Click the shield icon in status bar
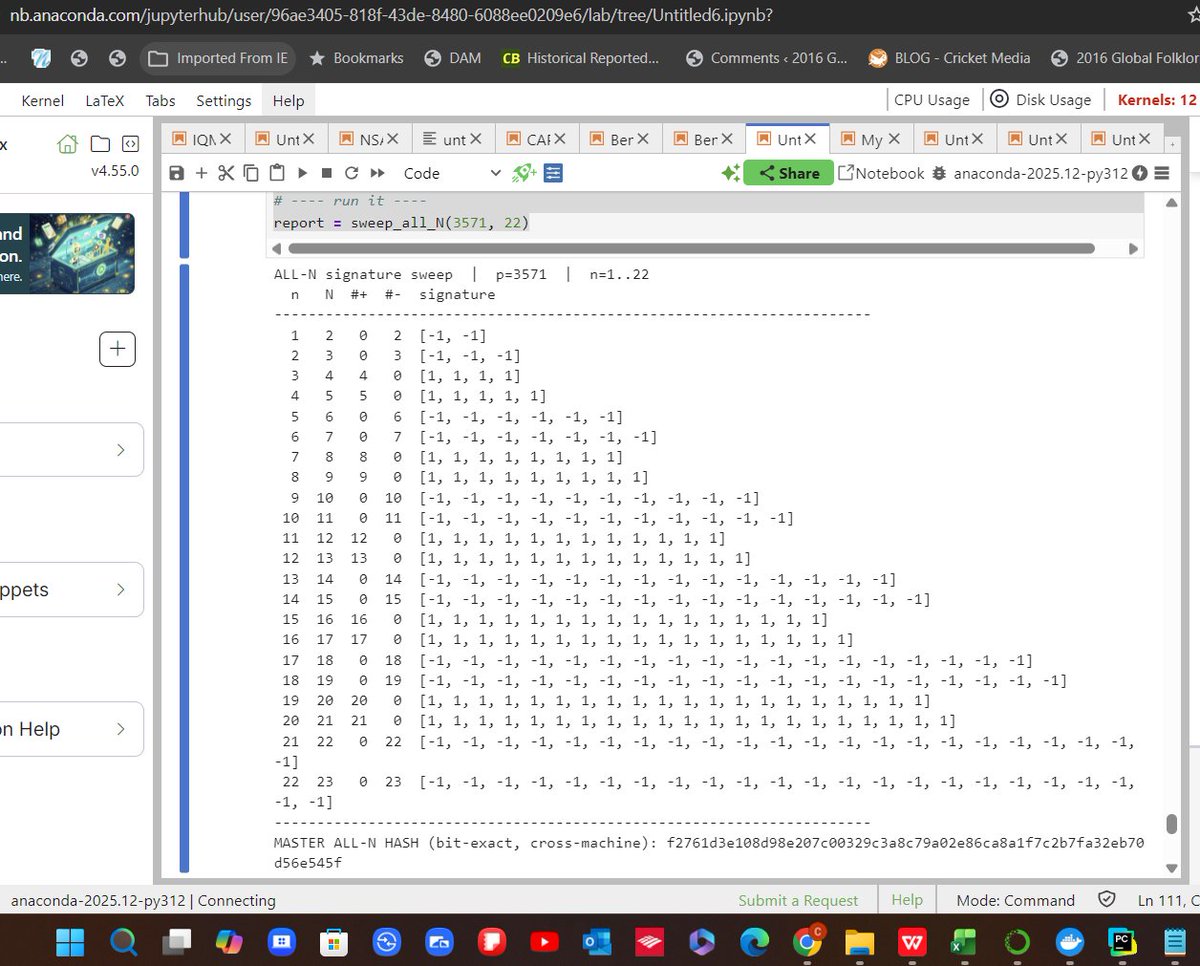 coord(1107,900)
